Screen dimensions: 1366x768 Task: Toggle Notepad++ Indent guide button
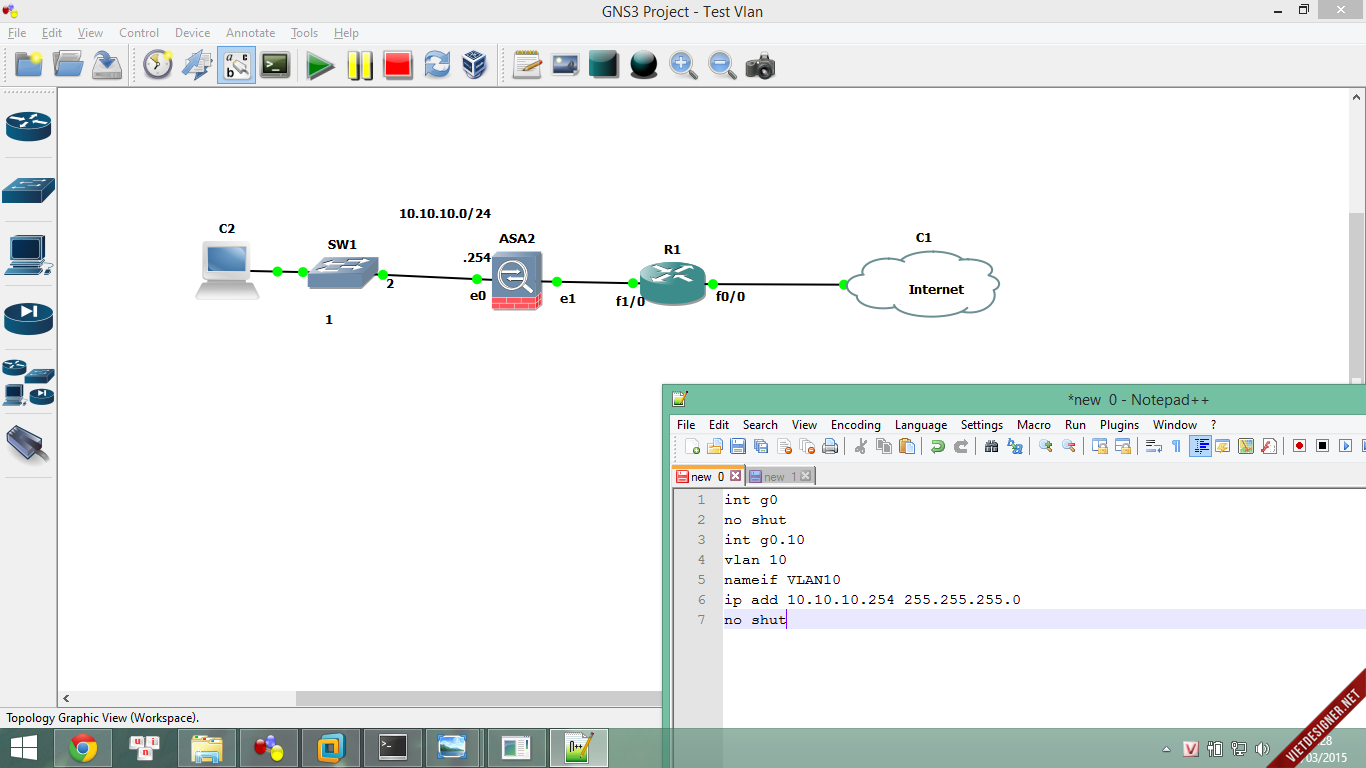click(x=1200, y=446)
